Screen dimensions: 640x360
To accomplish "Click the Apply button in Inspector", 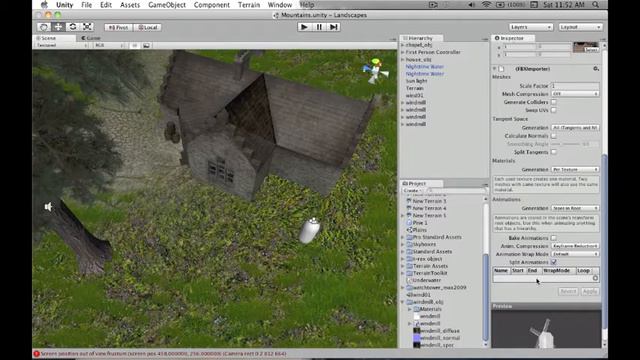I will [x=589, y=291].
